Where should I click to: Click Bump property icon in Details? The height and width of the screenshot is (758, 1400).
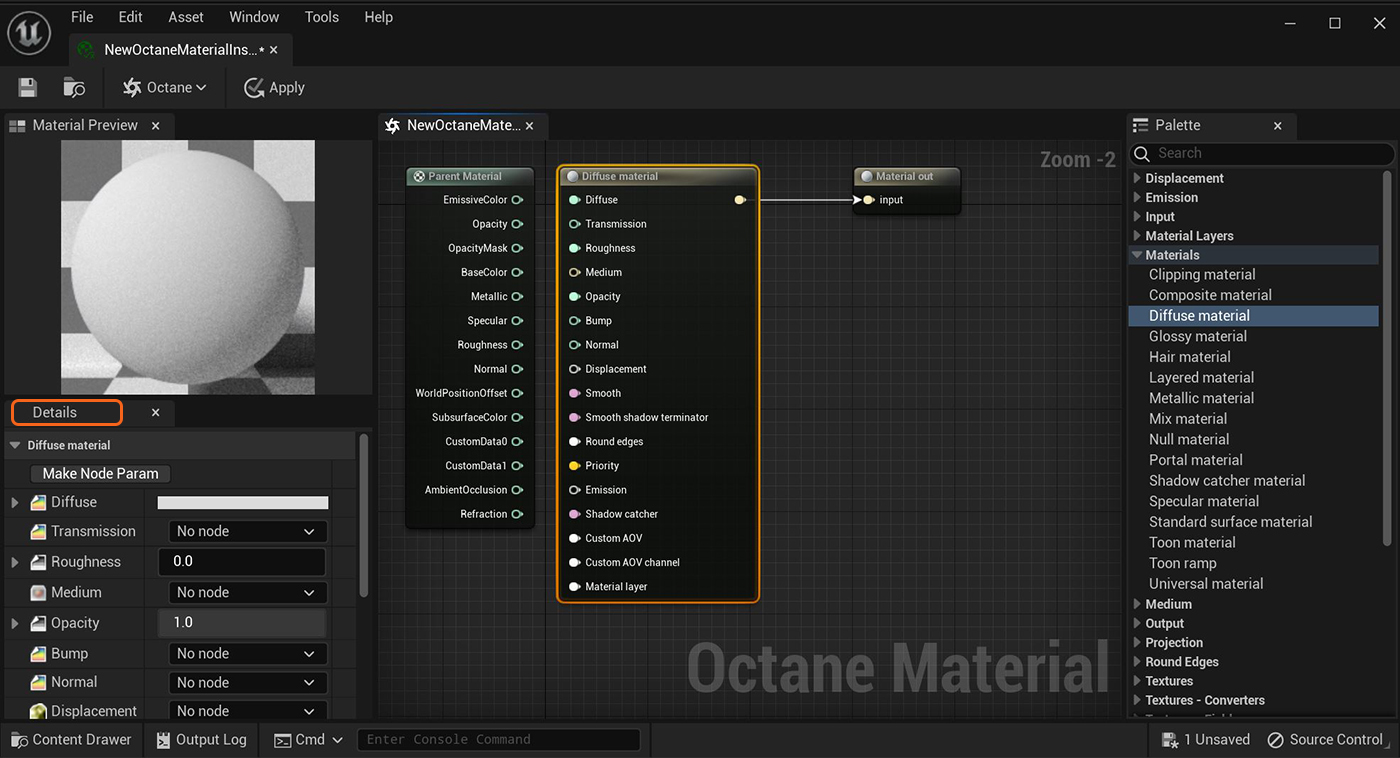(39, 653)
